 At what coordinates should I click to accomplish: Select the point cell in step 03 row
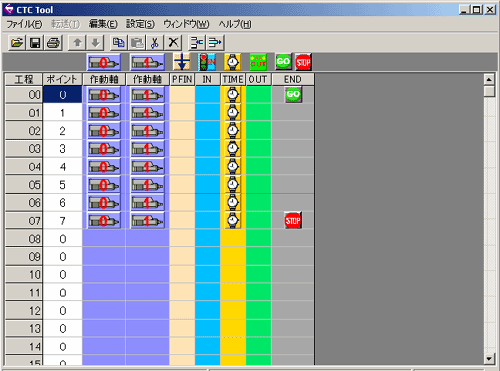coord(62,149)
